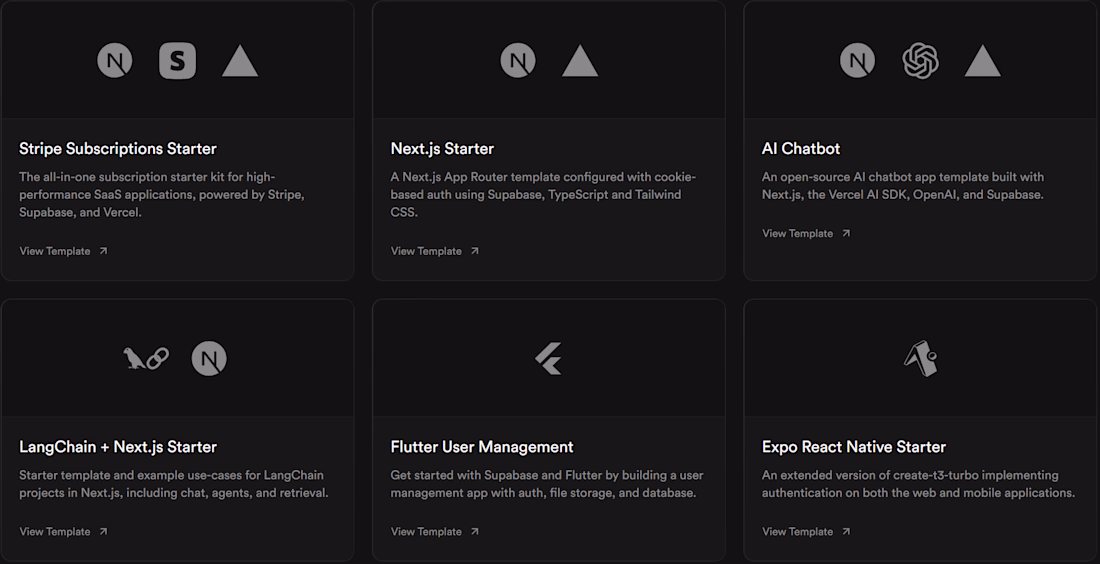The image size is (1100, 564).
Task: Click View Template under Flutter User Management
Action: coord(435,531)
